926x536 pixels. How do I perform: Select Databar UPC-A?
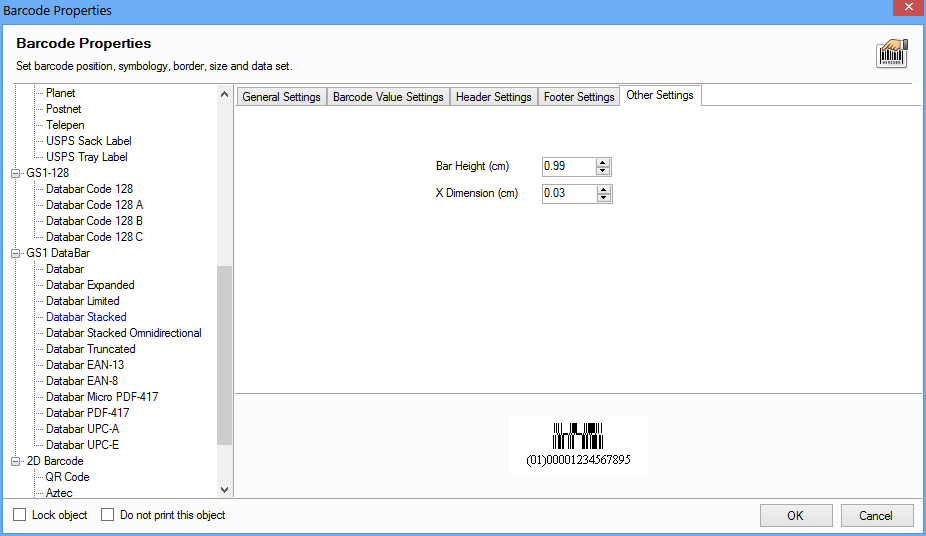pos(83,428)
